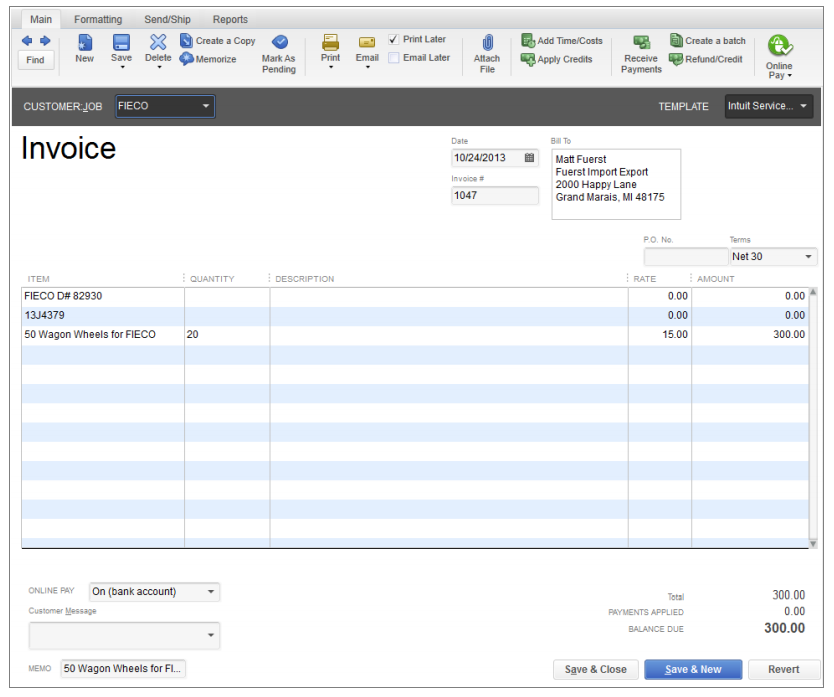Click the ITEM column header
The image size is (834, 697).
click(38, 279)
